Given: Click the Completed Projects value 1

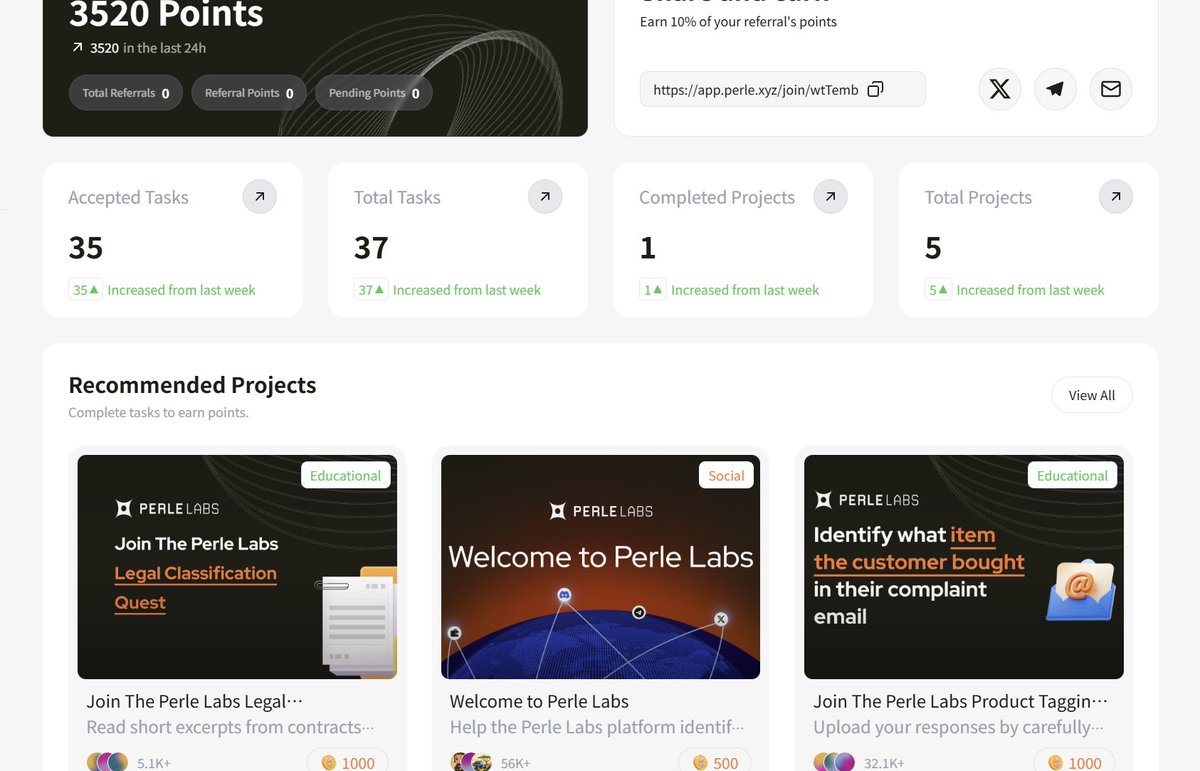Looking at the screenshot, I should (x=648, y=248).
